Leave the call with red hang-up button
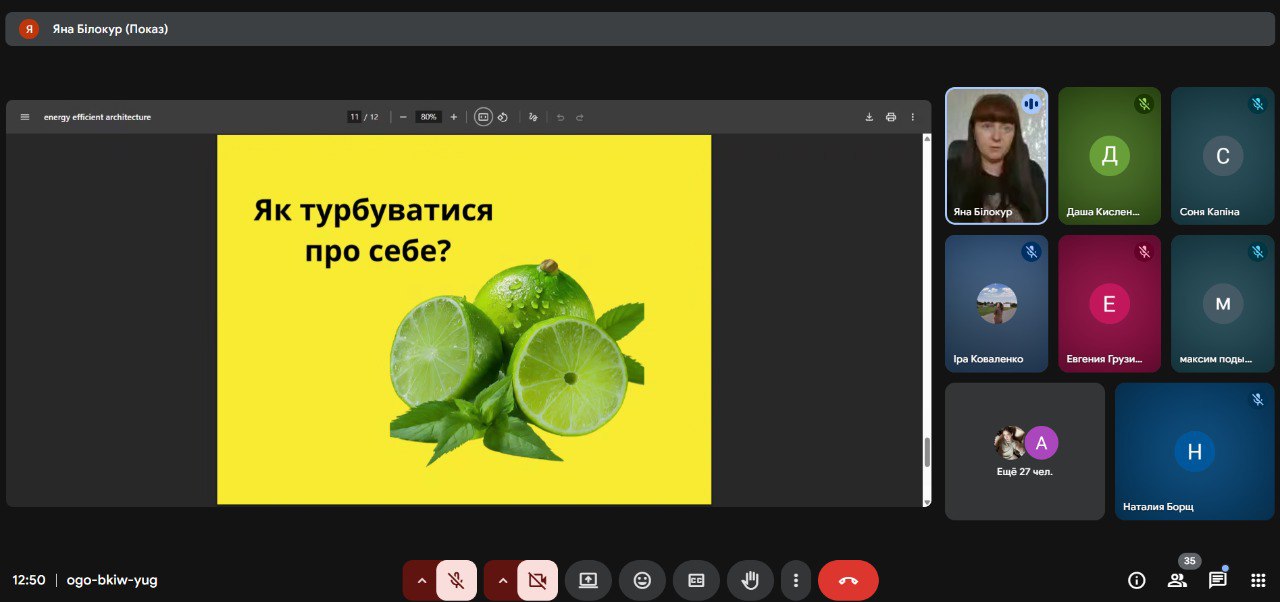 click(x=848, y=580)
